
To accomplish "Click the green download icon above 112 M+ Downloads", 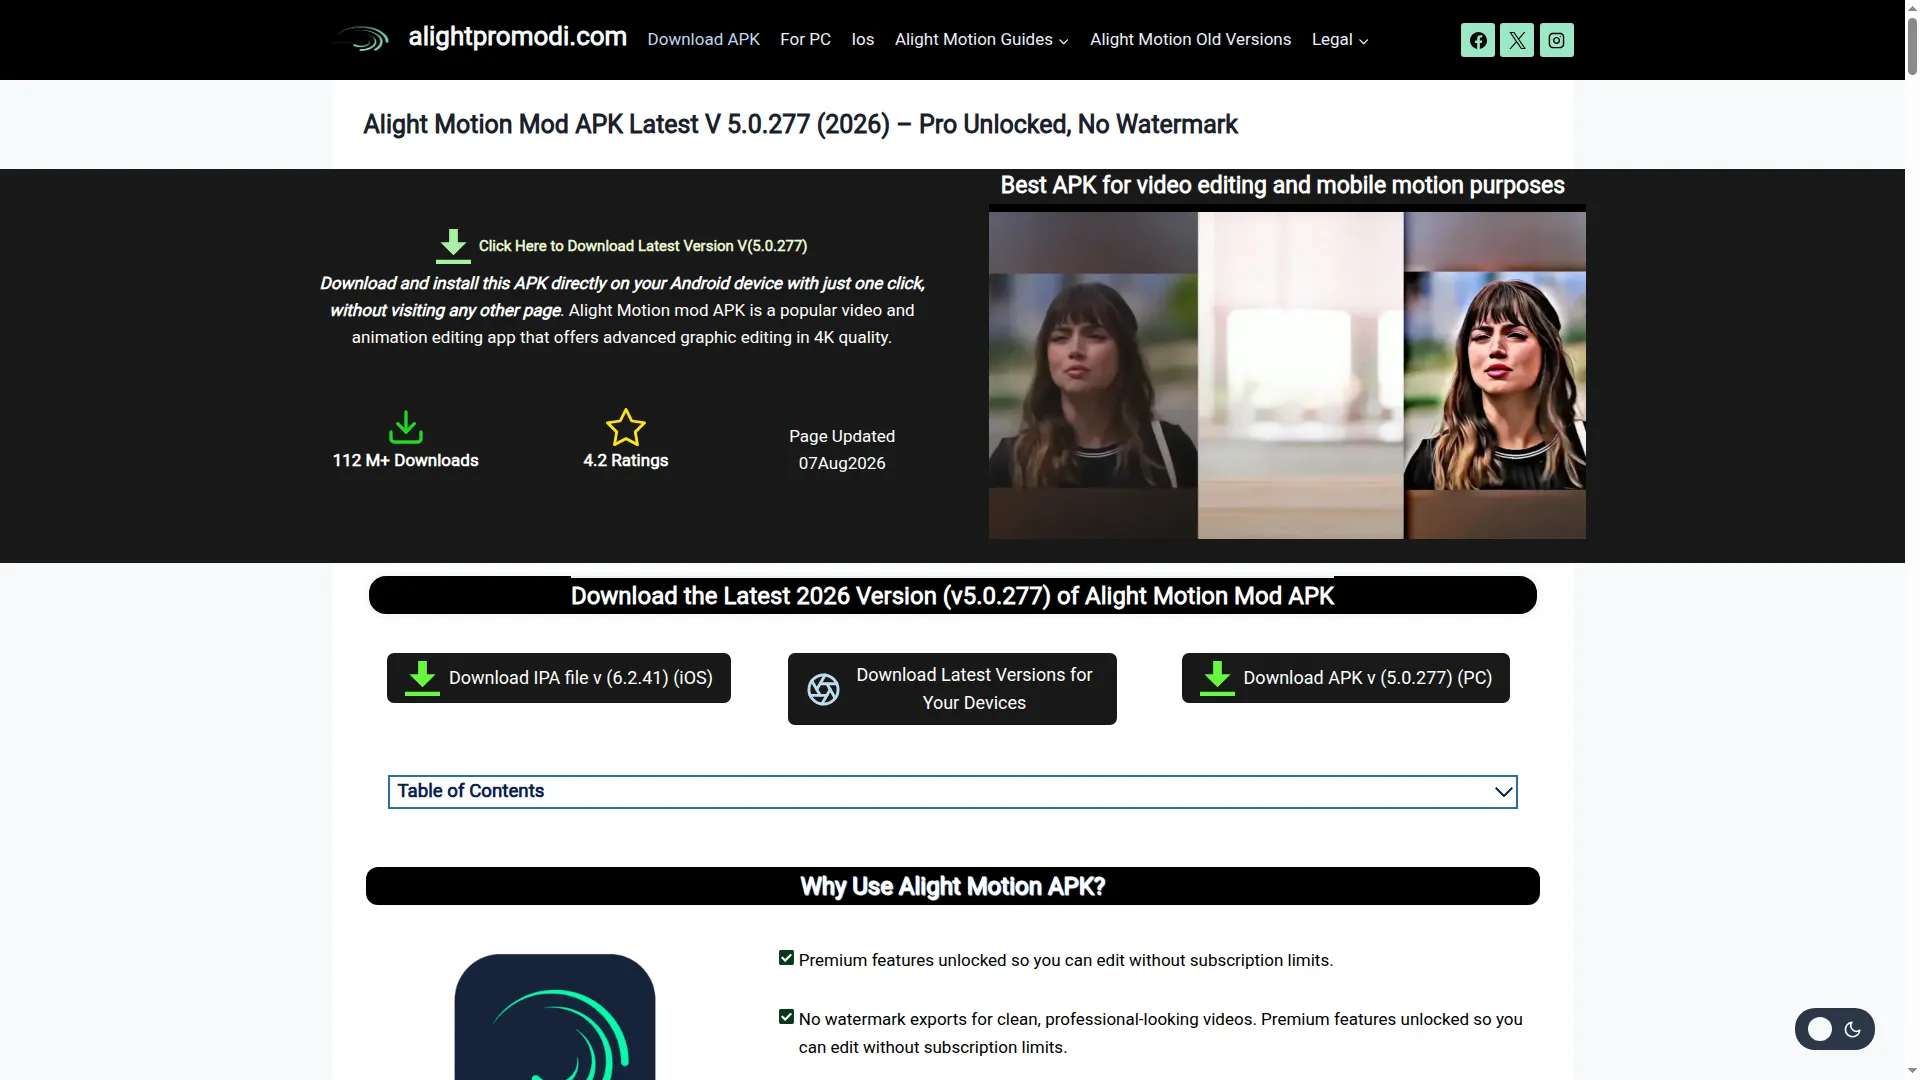I will pos(405,427).
